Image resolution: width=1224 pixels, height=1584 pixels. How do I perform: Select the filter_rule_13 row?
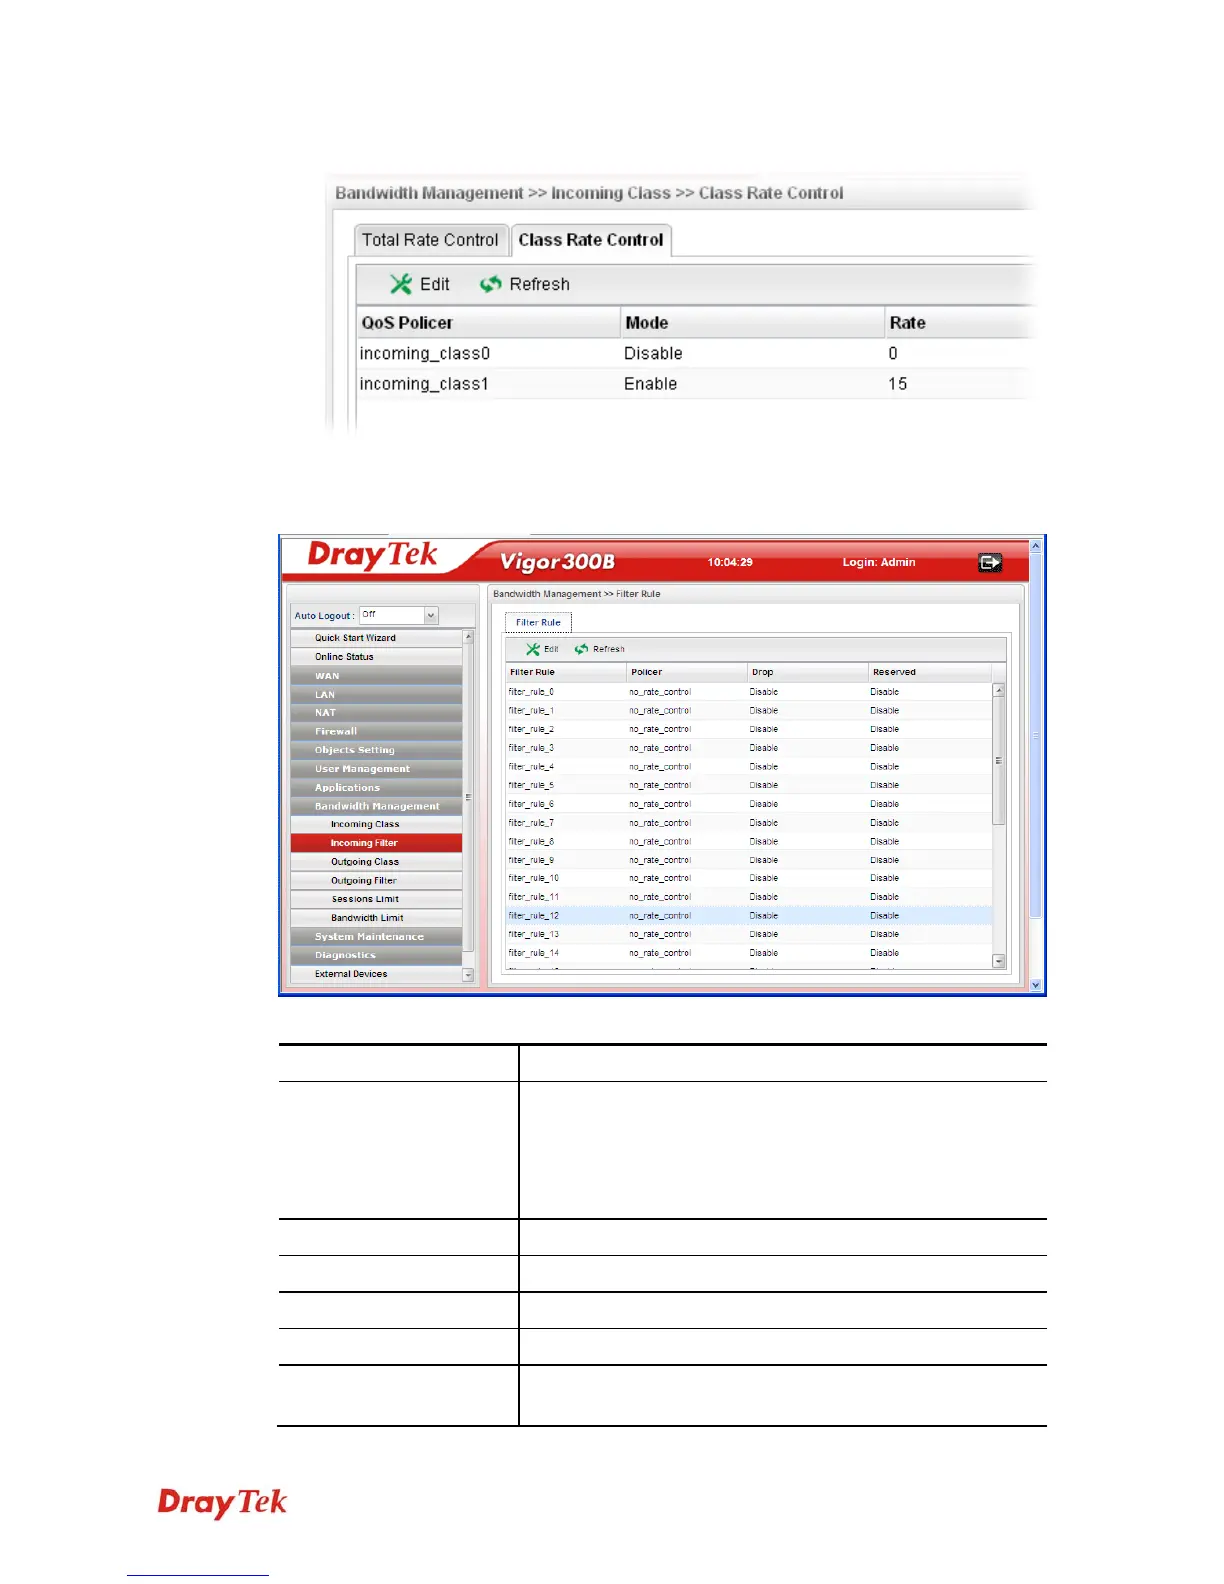pyautogui.click(x=749, y=935)
